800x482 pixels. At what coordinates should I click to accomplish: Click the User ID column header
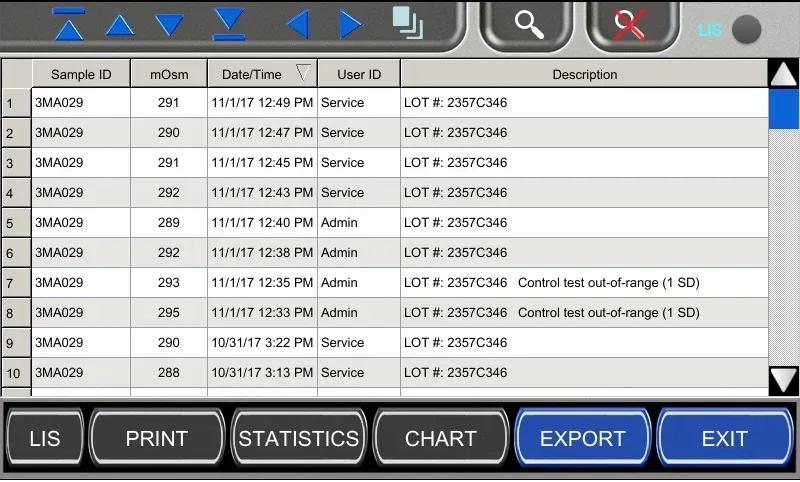click(x=359, y=74)
